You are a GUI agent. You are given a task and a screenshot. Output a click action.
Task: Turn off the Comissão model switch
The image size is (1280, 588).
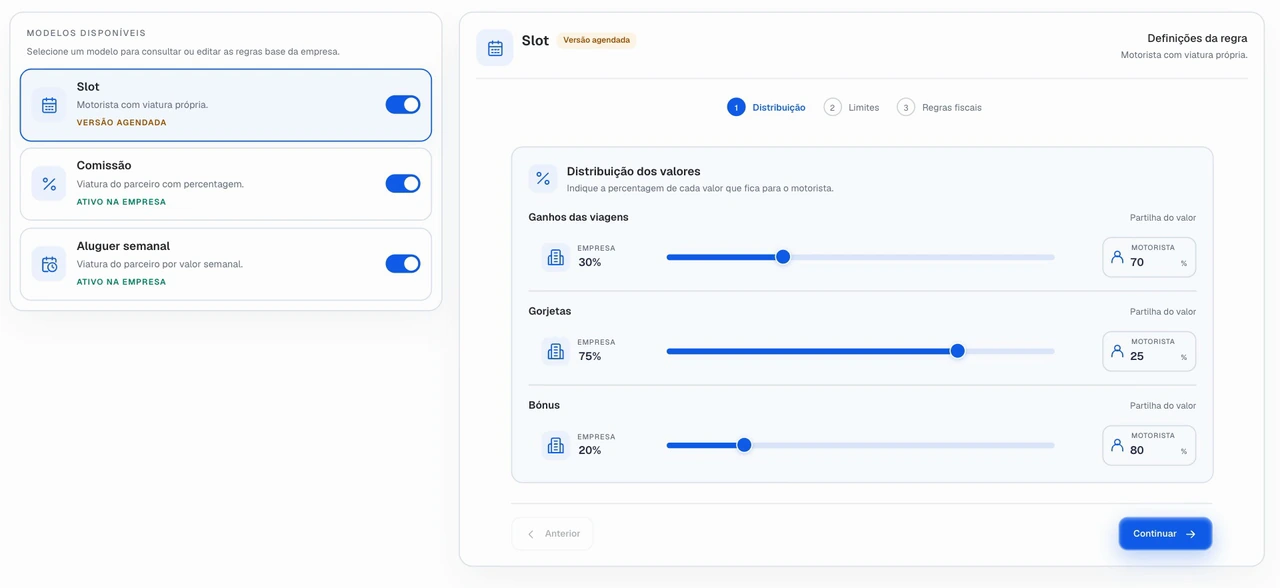(x=403, y=183)
